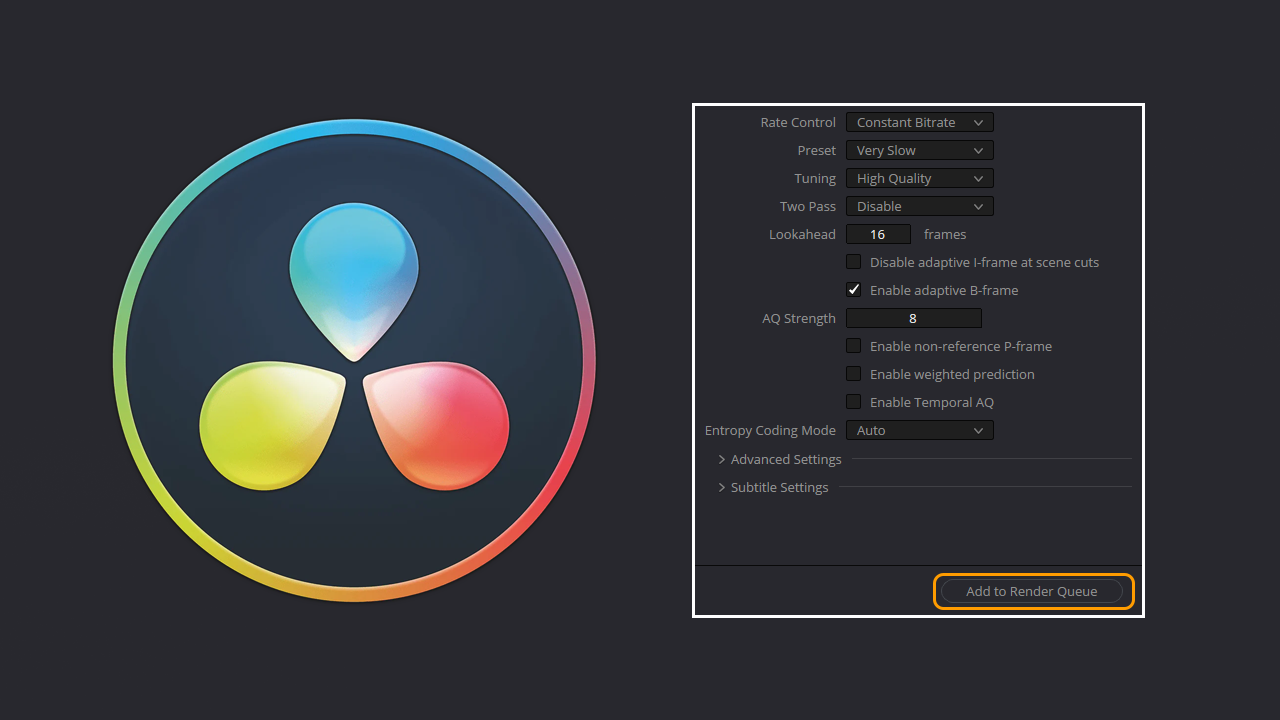Uncheck Enable adaptive B-frame checkbox
Image resolution: width=1280 pixels, height=720 pixels.
[853, 290]
